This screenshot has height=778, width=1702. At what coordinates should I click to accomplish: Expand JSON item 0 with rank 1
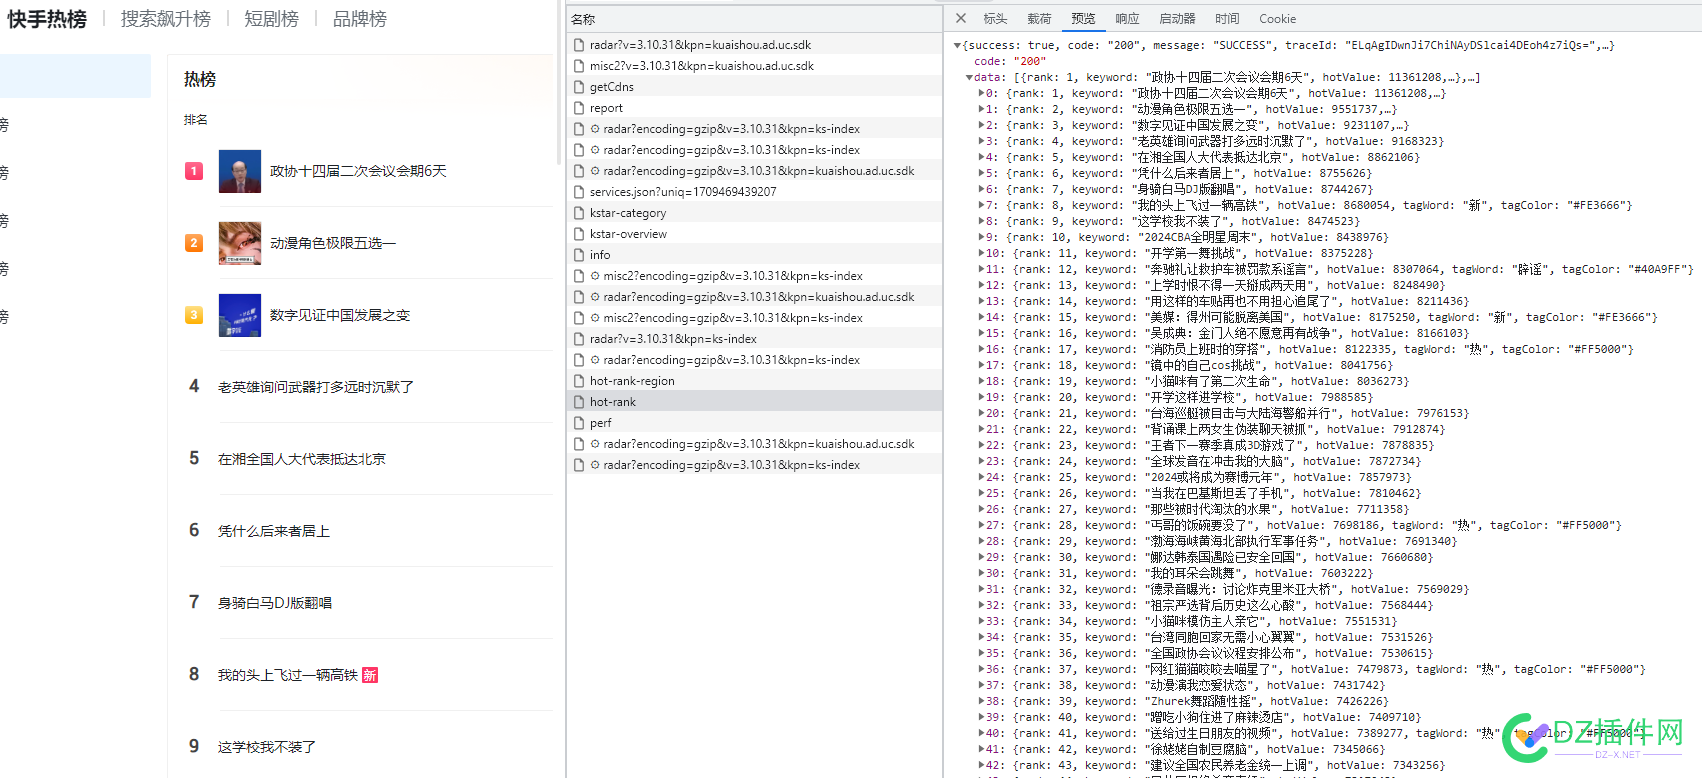981,93
